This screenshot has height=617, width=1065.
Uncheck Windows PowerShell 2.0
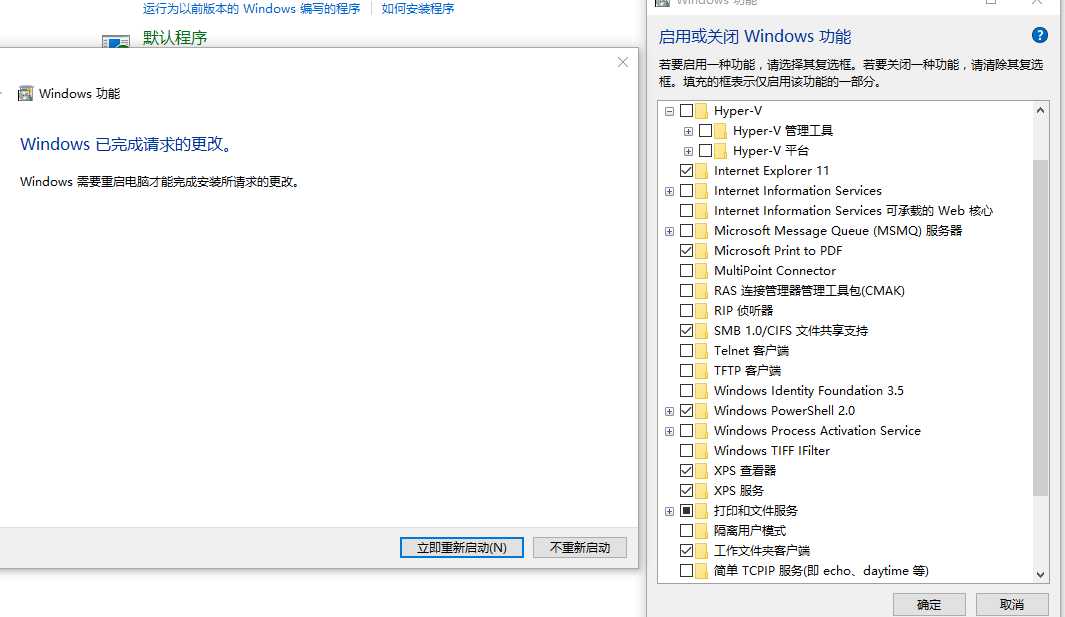687,410
